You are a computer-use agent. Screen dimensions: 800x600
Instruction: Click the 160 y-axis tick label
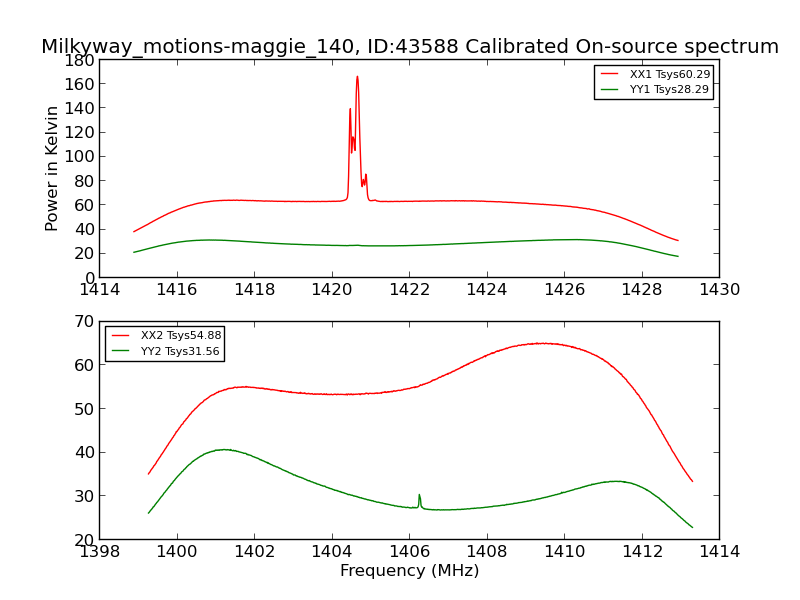(79, 84)
